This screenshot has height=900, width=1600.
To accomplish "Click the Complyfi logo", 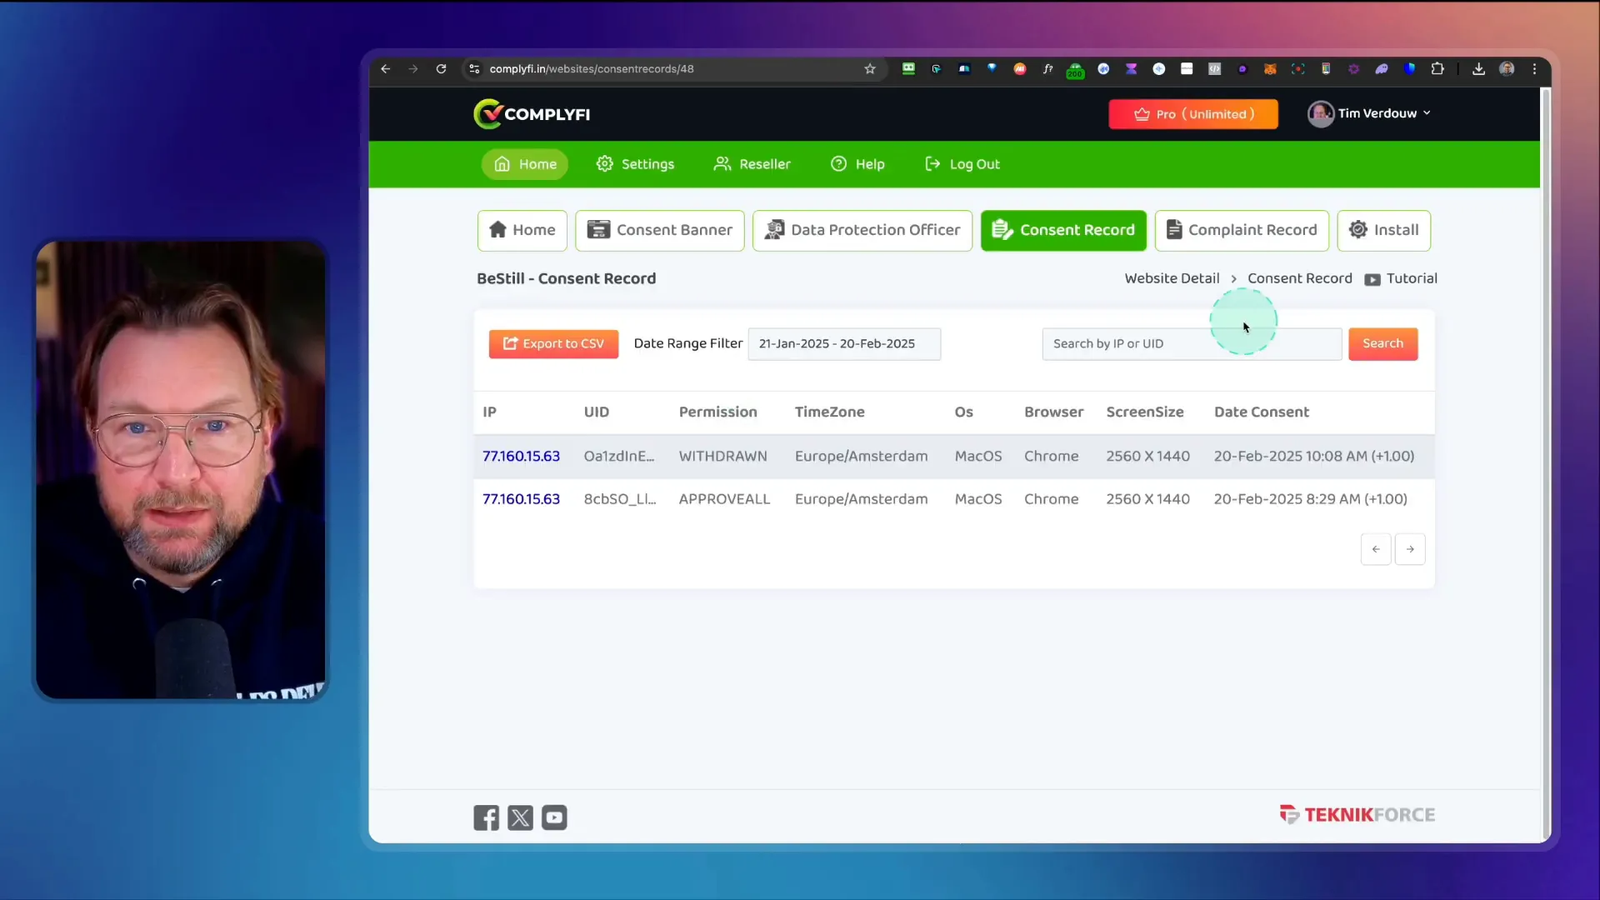I will [x=532, y=114].
